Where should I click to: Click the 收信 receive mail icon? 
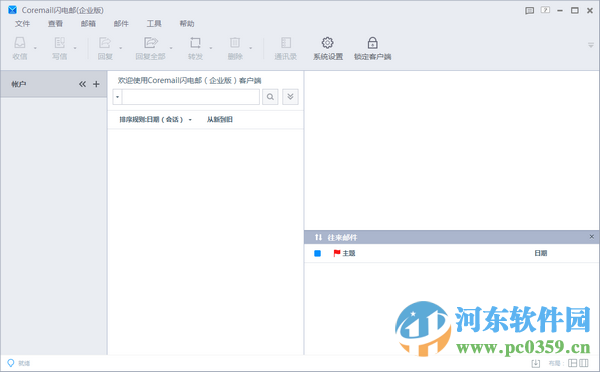point(20,42)
